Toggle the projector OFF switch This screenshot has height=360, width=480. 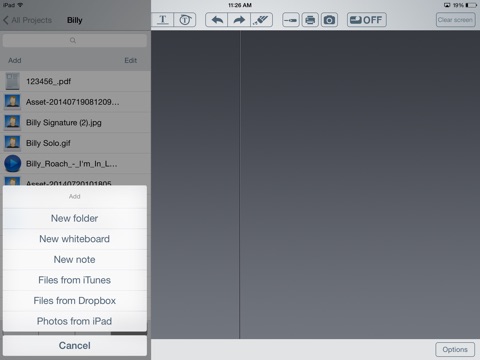[x=367, y=20]
